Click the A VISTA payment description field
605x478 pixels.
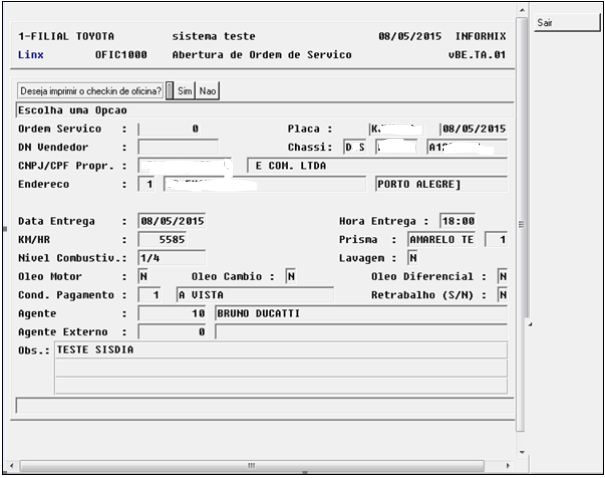pyautogui.click(x=255, y=295)
